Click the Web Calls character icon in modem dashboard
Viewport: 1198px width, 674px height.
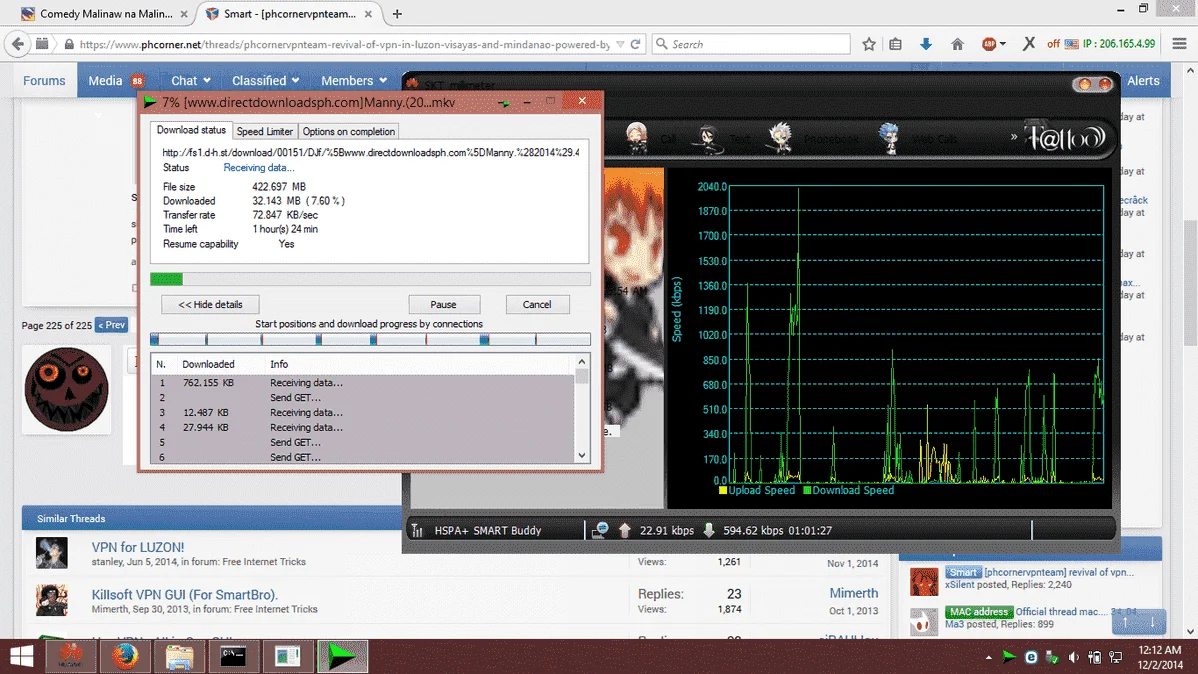click(x=889, y=138)
